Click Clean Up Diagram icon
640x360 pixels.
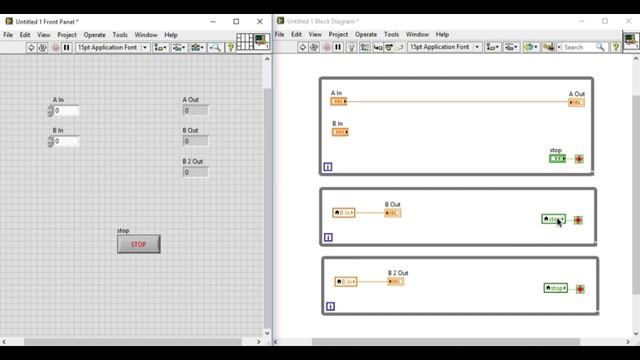[x=548, y=47]
